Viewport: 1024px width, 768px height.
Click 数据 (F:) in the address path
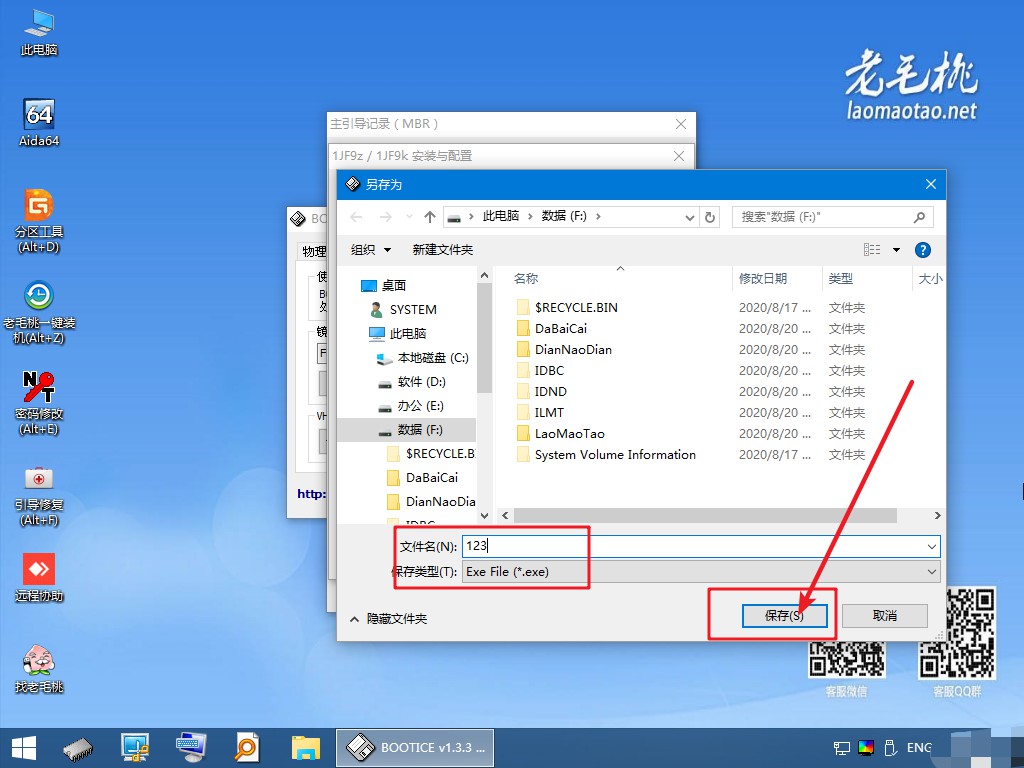[564, 216]
